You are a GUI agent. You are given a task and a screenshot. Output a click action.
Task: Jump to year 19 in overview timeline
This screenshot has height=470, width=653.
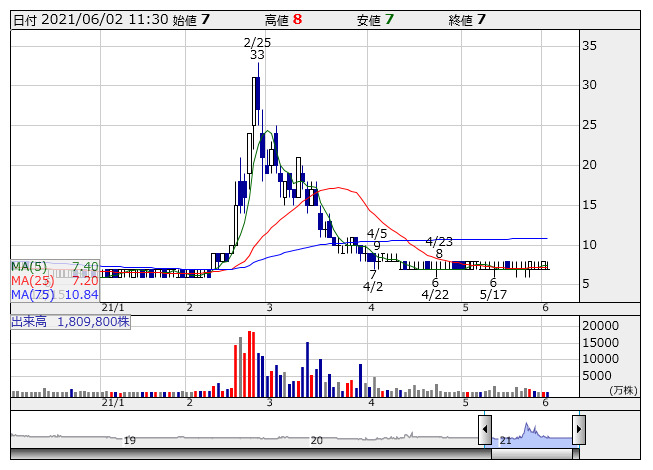click(x=129, y=440)
